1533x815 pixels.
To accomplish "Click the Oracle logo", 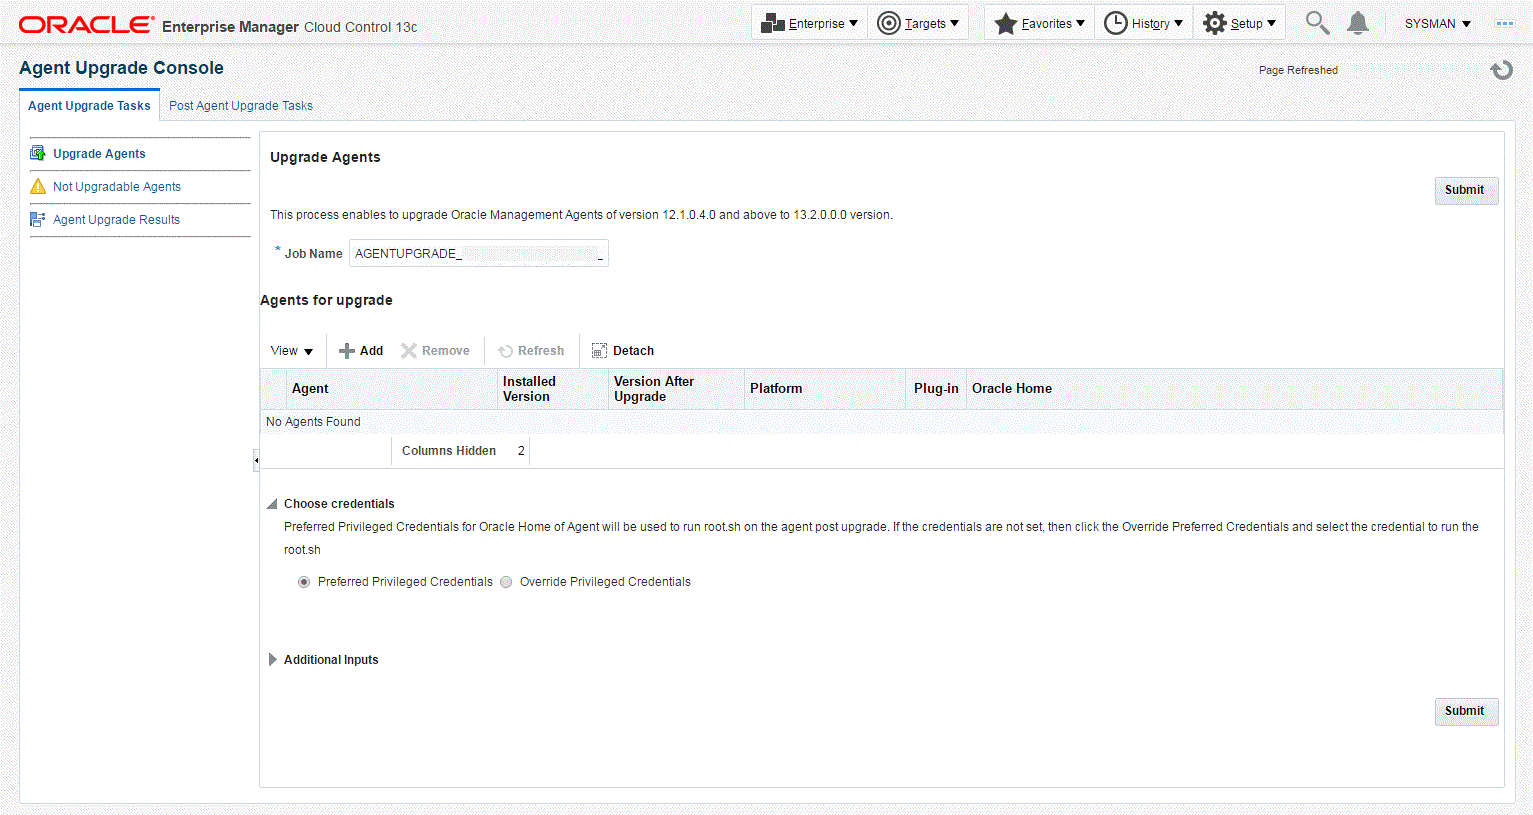I will click(x=87, y=24).
